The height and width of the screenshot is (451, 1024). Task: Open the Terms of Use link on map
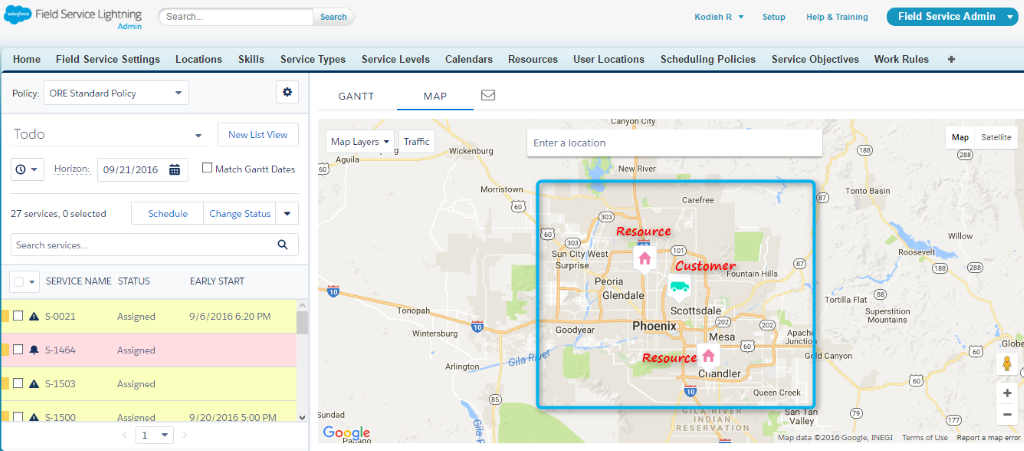925,437
